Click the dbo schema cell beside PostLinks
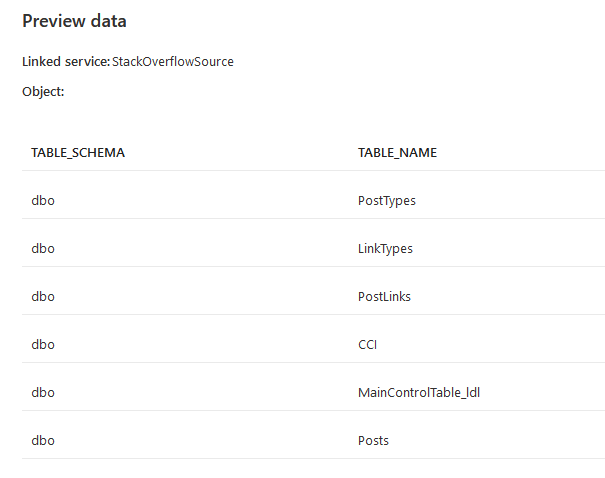The height and width of the screenshot is (478, 605). pyautogui.click(x=43, y=296)
